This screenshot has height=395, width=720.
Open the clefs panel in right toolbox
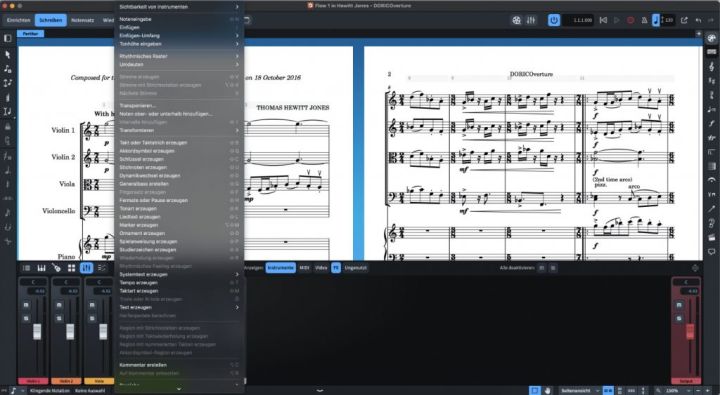(x=711, y=67)
